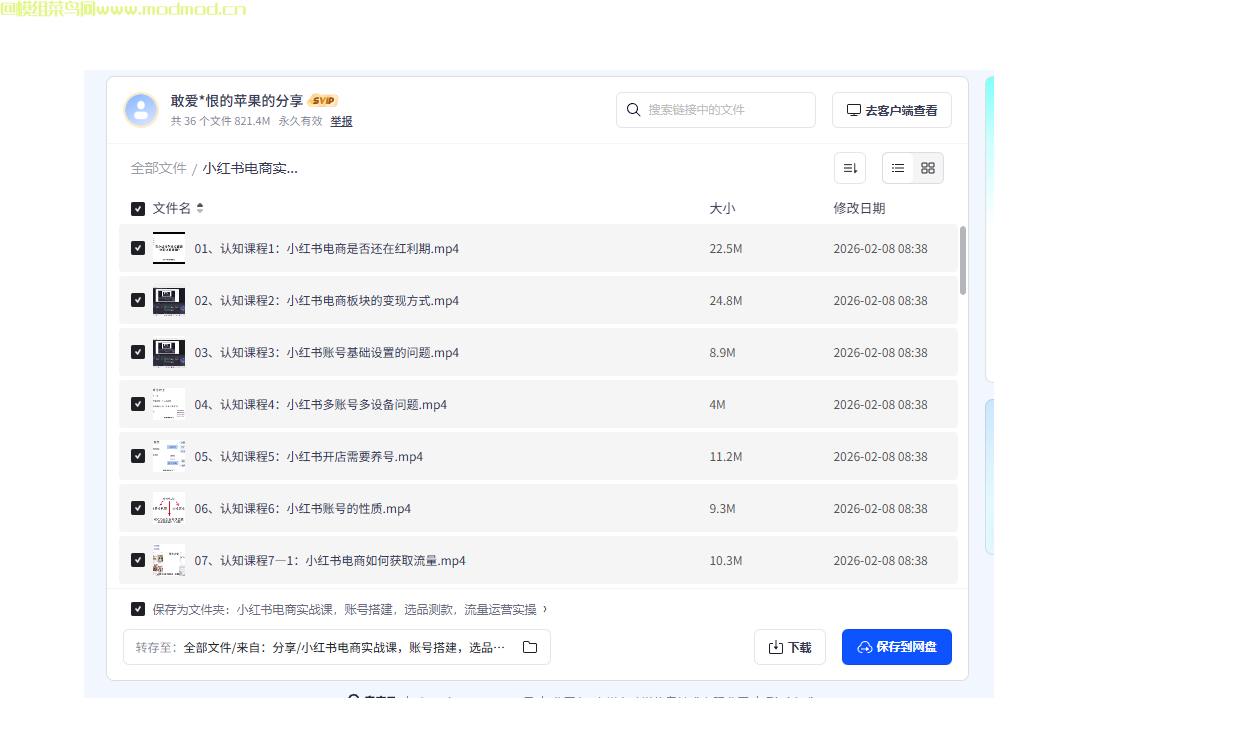
Task: Click the 举报 report link
Action: tap(341, 121)
